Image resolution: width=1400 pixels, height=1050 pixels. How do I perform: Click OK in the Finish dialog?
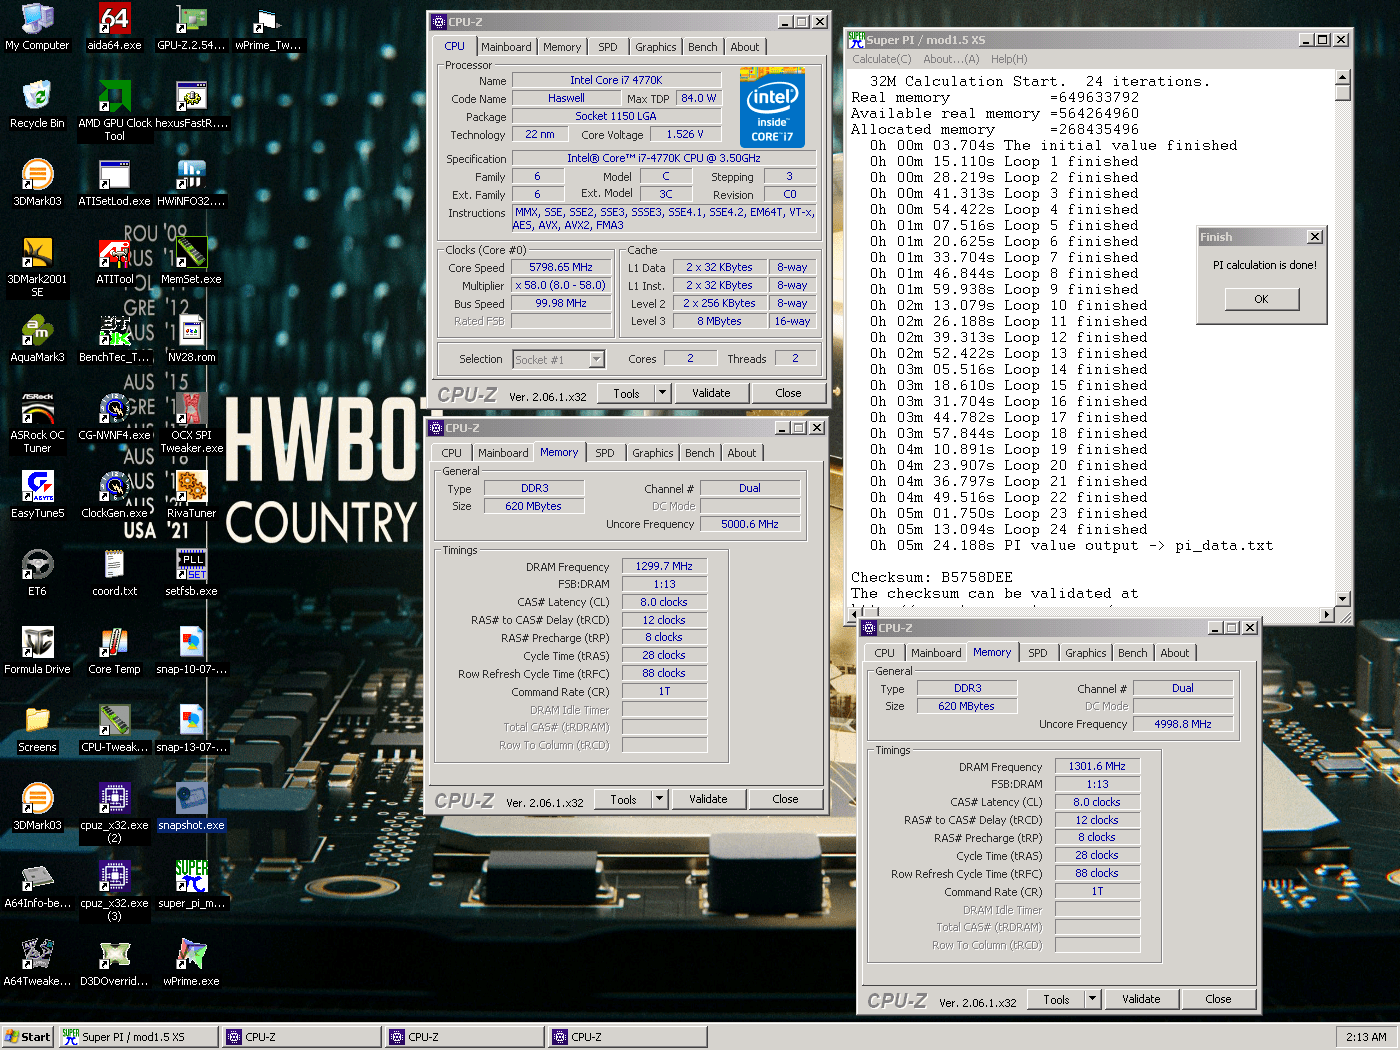(1261, 299)
